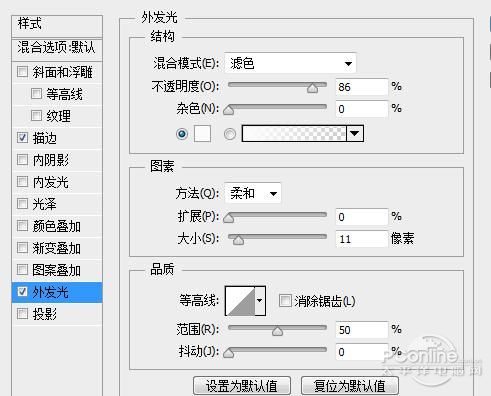The width and height of the screenshot is (491, 396).
Task: Tick the 等高线 sub-option checkbox
Action: pyautogui.click(x=36, y=94)
